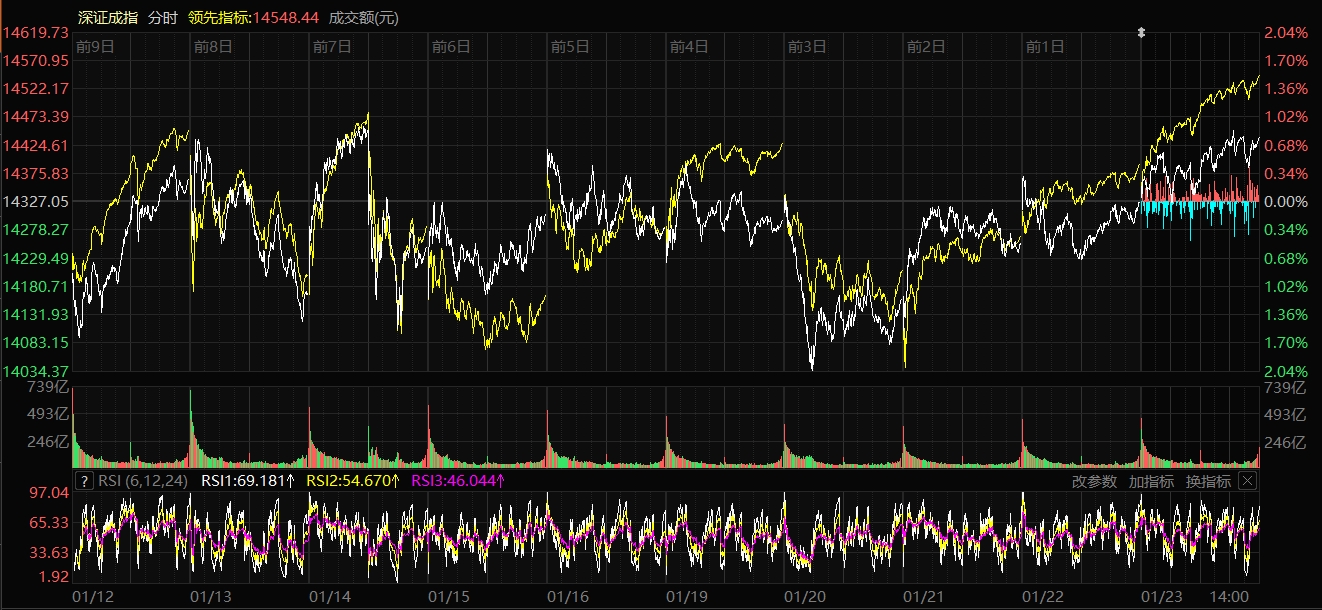Click 加指标 to add an indicator
Viewport: 1322px width, 610px height.
(1151, 481)
